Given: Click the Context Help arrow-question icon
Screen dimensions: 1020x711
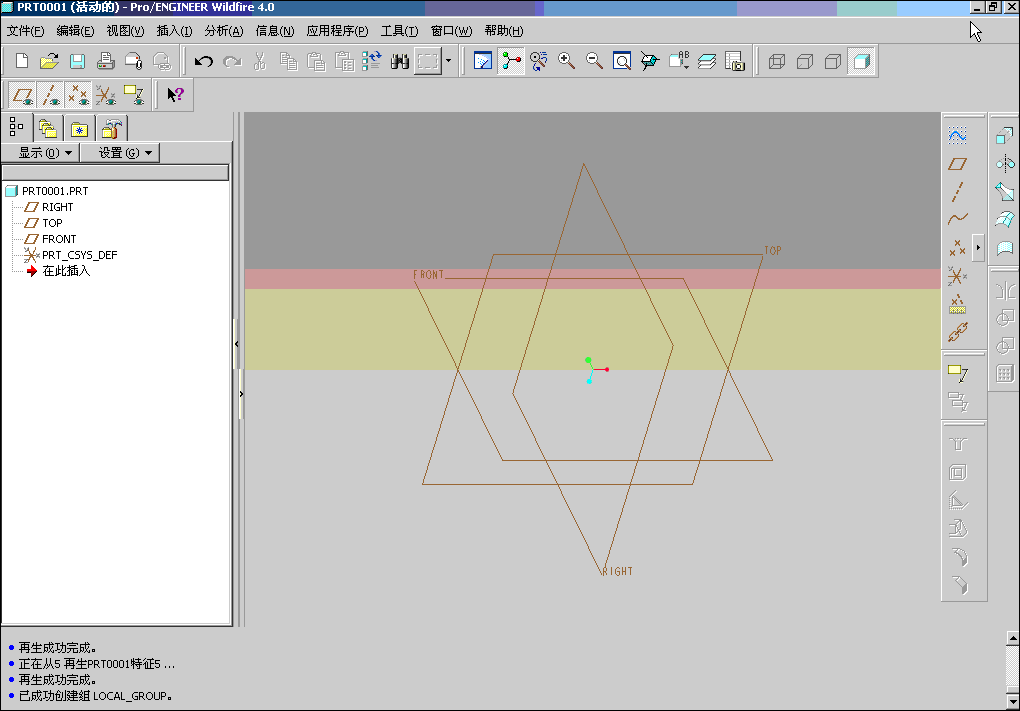Looking at the screenshot, I should point(175,95).
